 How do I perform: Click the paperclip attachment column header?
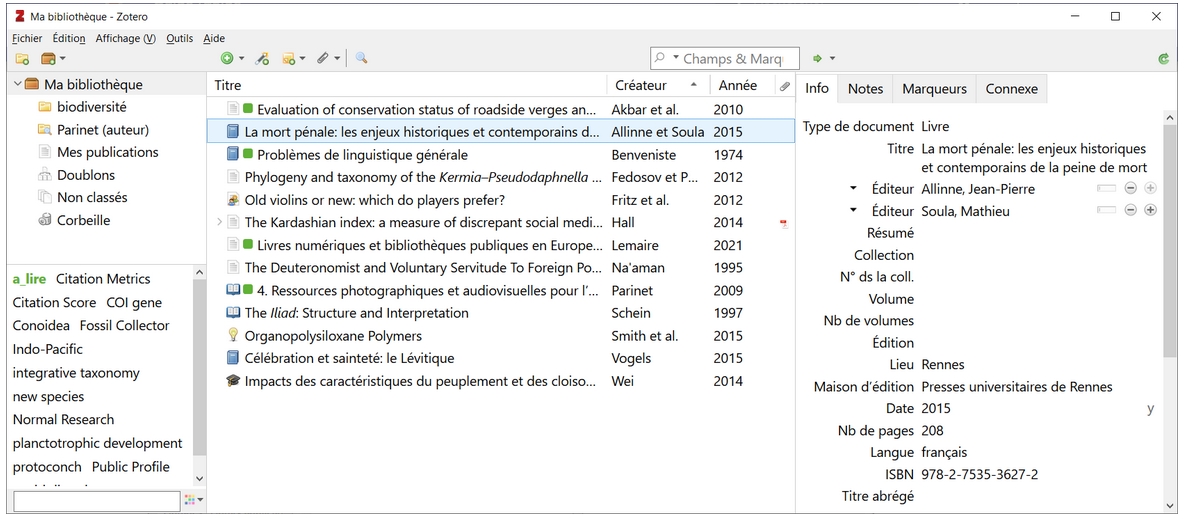(x=785, y=86)
